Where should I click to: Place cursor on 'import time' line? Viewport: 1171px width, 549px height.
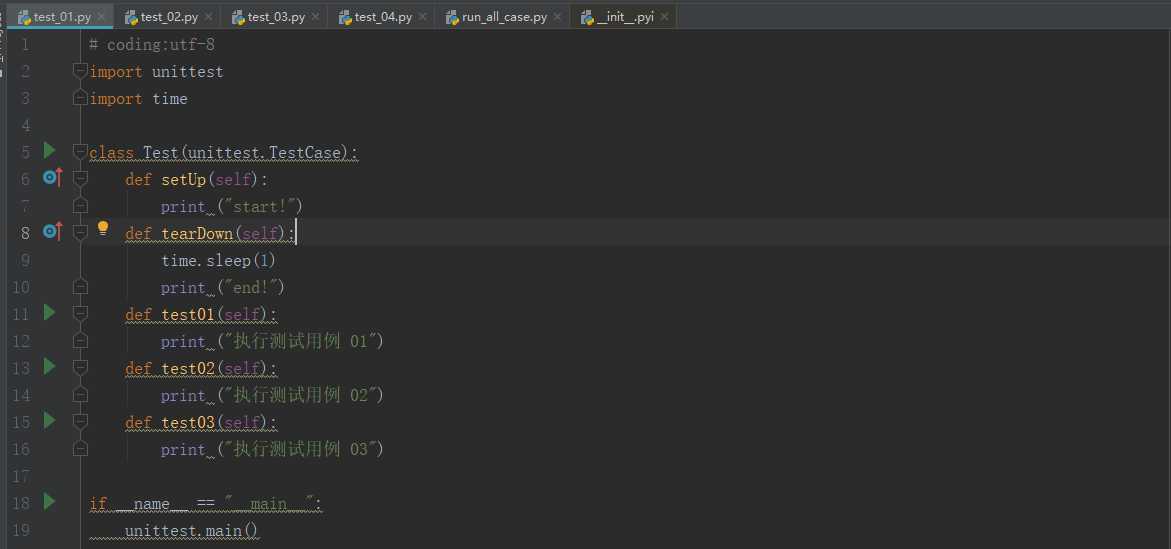coord(138,99)
